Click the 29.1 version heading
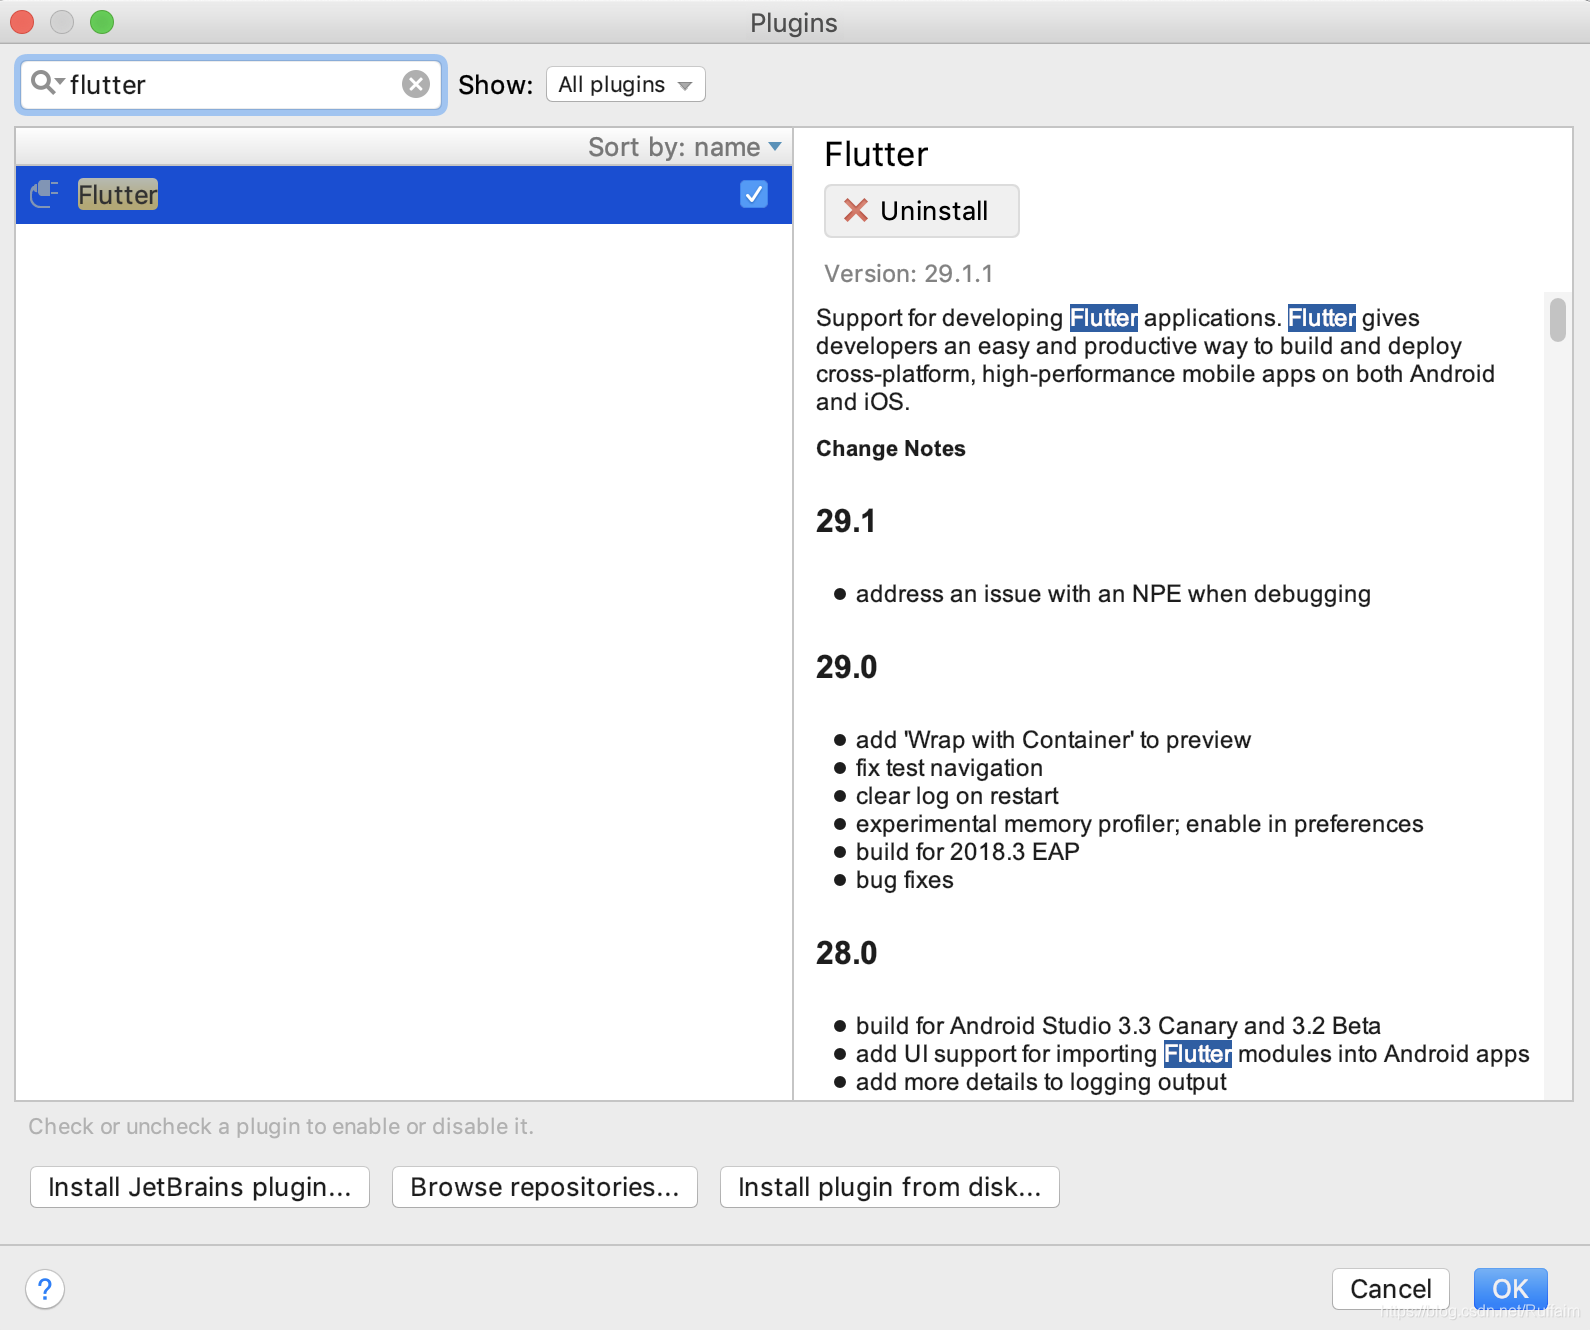The width and height of the screenshot is (1590, 1330). pyautogui.click(x=846, y=521)
